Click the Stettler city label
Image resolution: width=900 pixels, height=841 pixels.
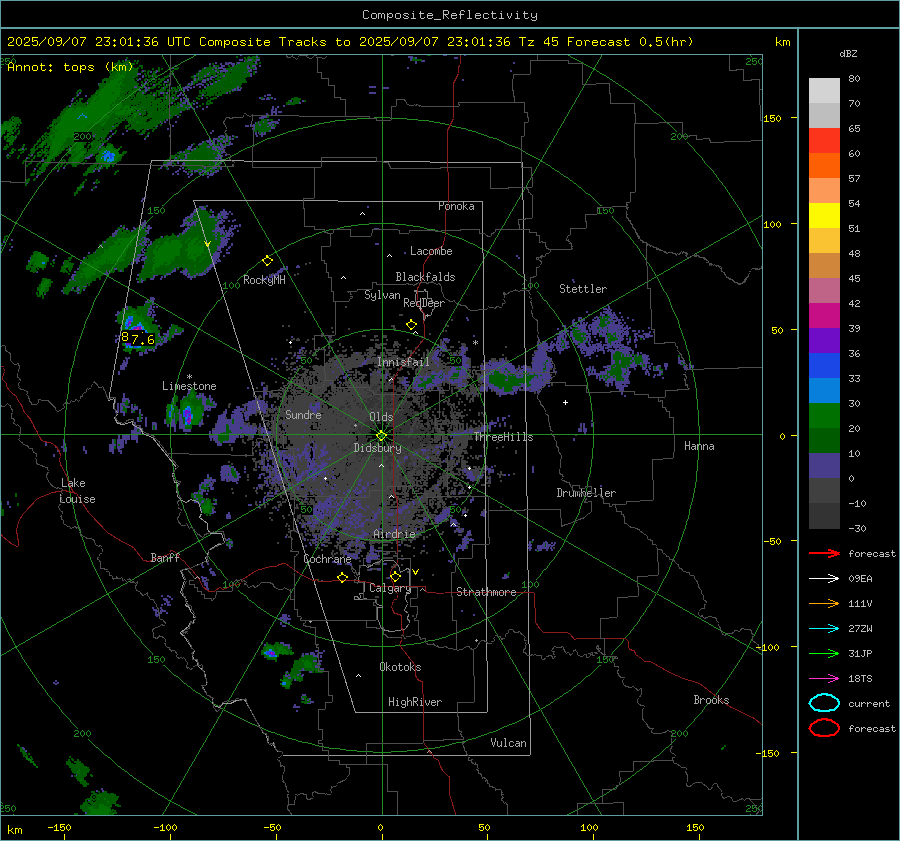583,289
